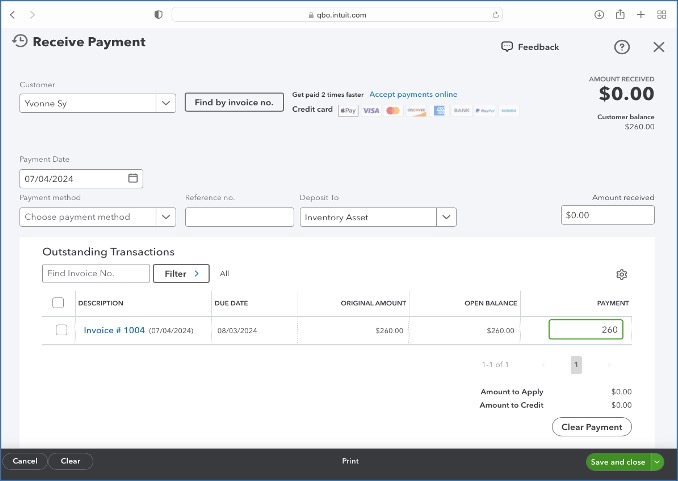678x481 pixels.
Task: Expand the Deposit To Inventory Asset dropdown
Action: [446, 217]
